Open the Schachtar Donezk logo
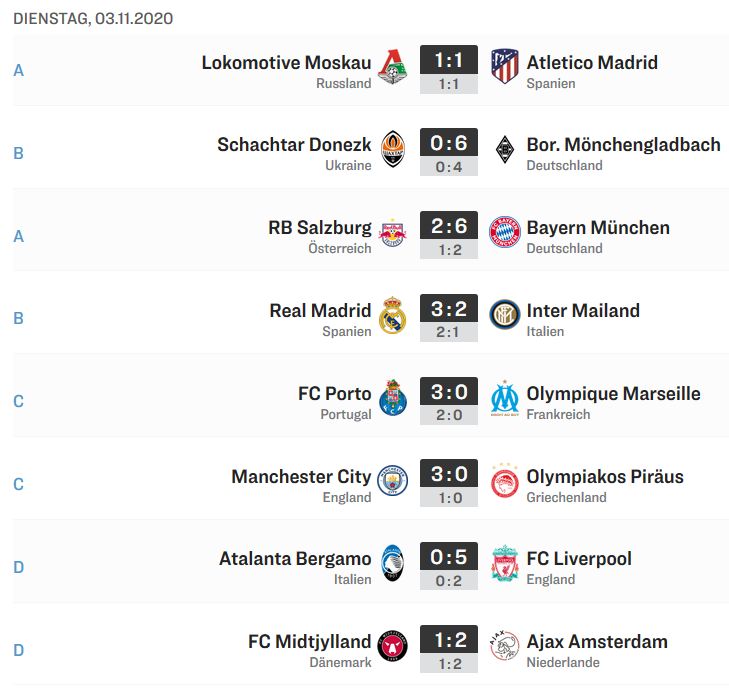 393,149
